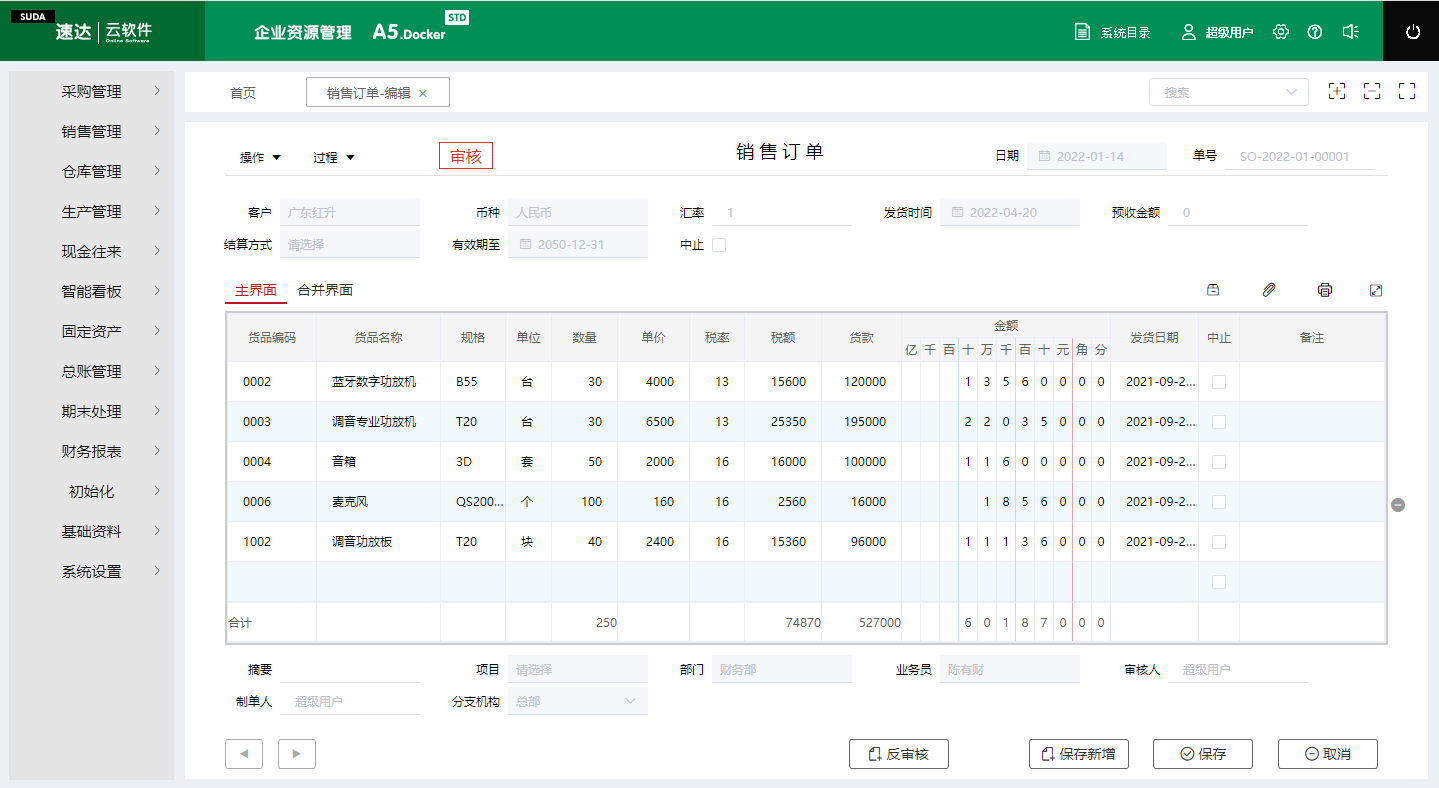
Task: Check 中止 box for row 0002
Action: pyautogui.click(x=1219, y=382)
